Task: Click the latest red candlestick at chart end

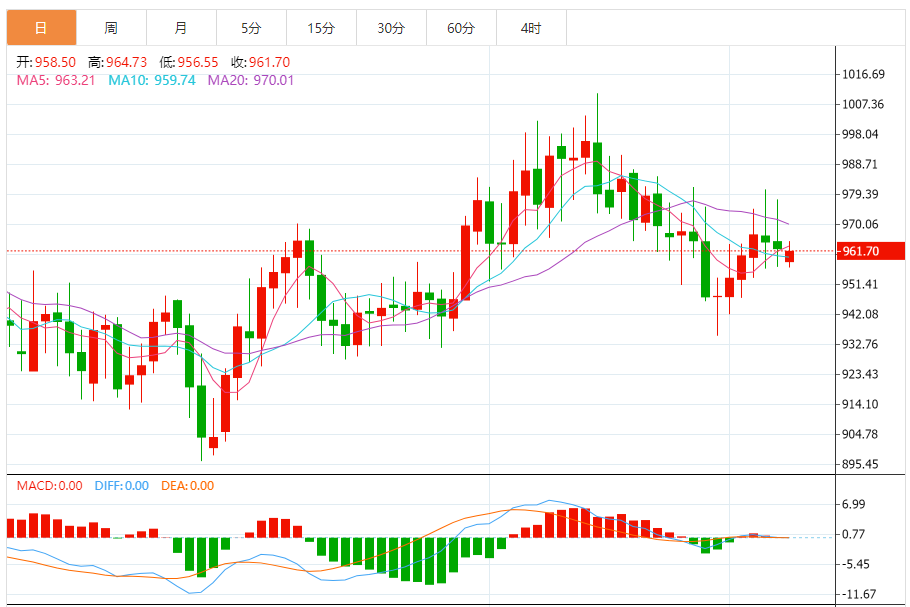Action: (x=789, y=256)
